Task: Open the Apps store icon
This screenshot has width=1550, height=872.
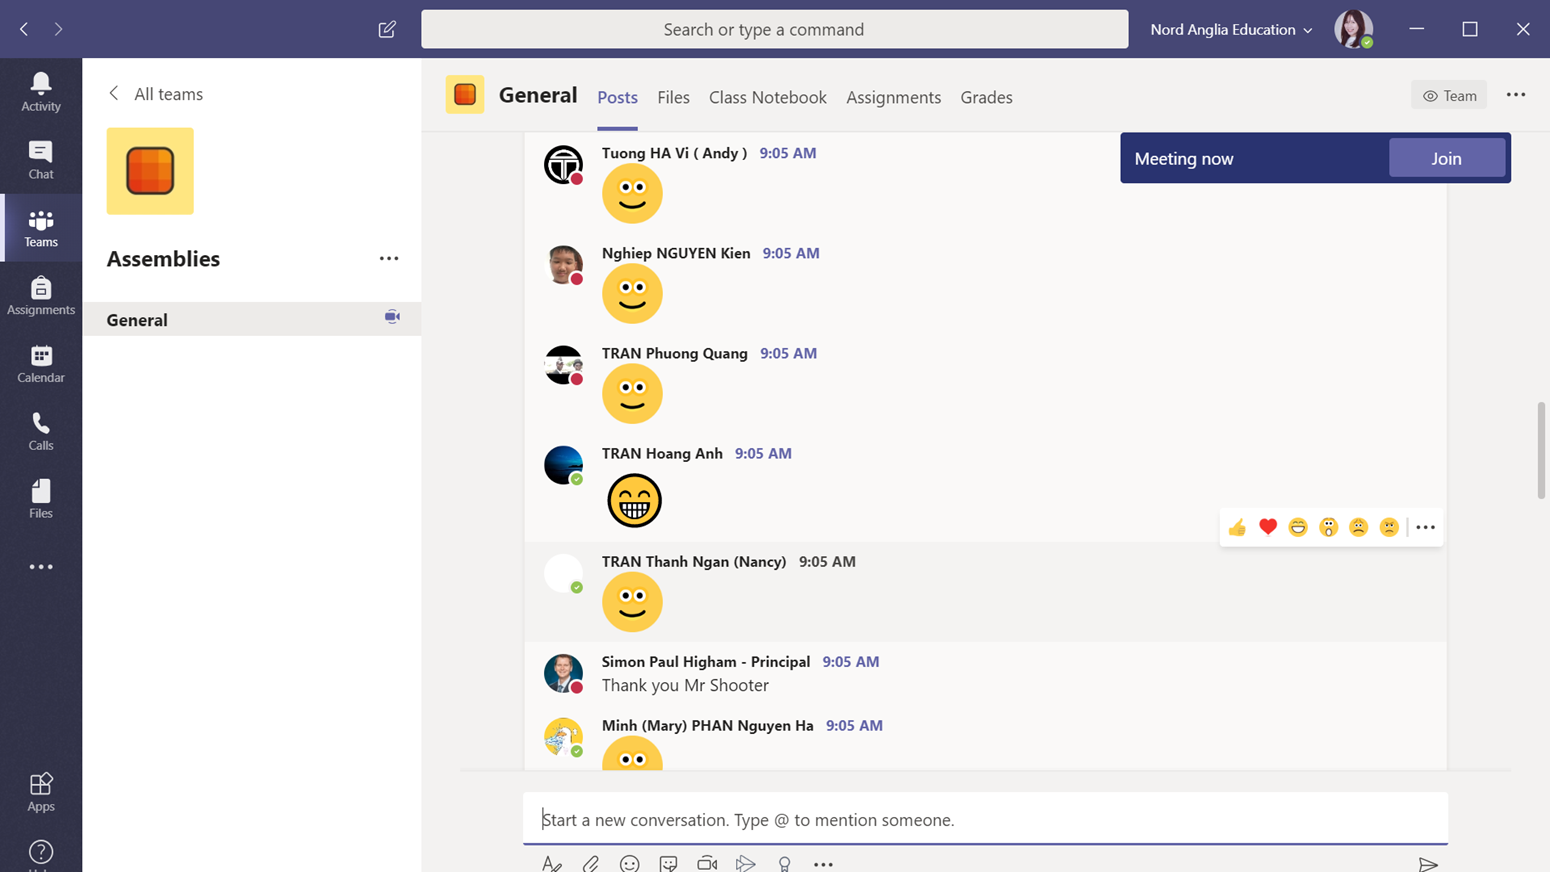Action: click(41, 792)
